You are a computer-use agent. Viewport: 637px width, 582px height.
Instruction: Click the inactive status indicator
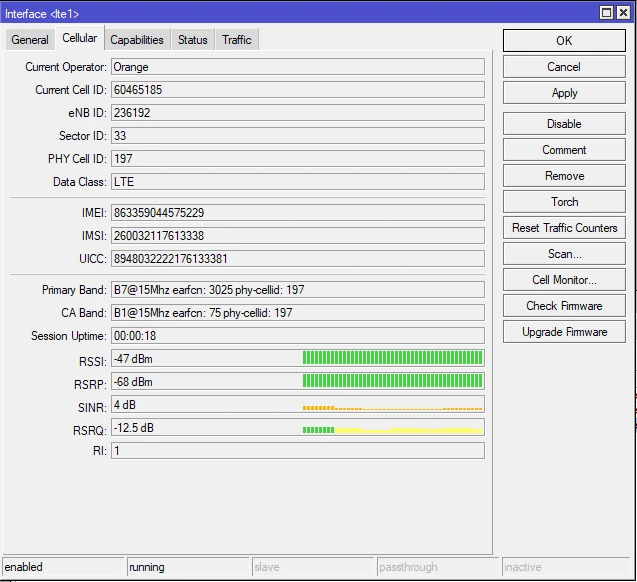click(x=566, y=567)
